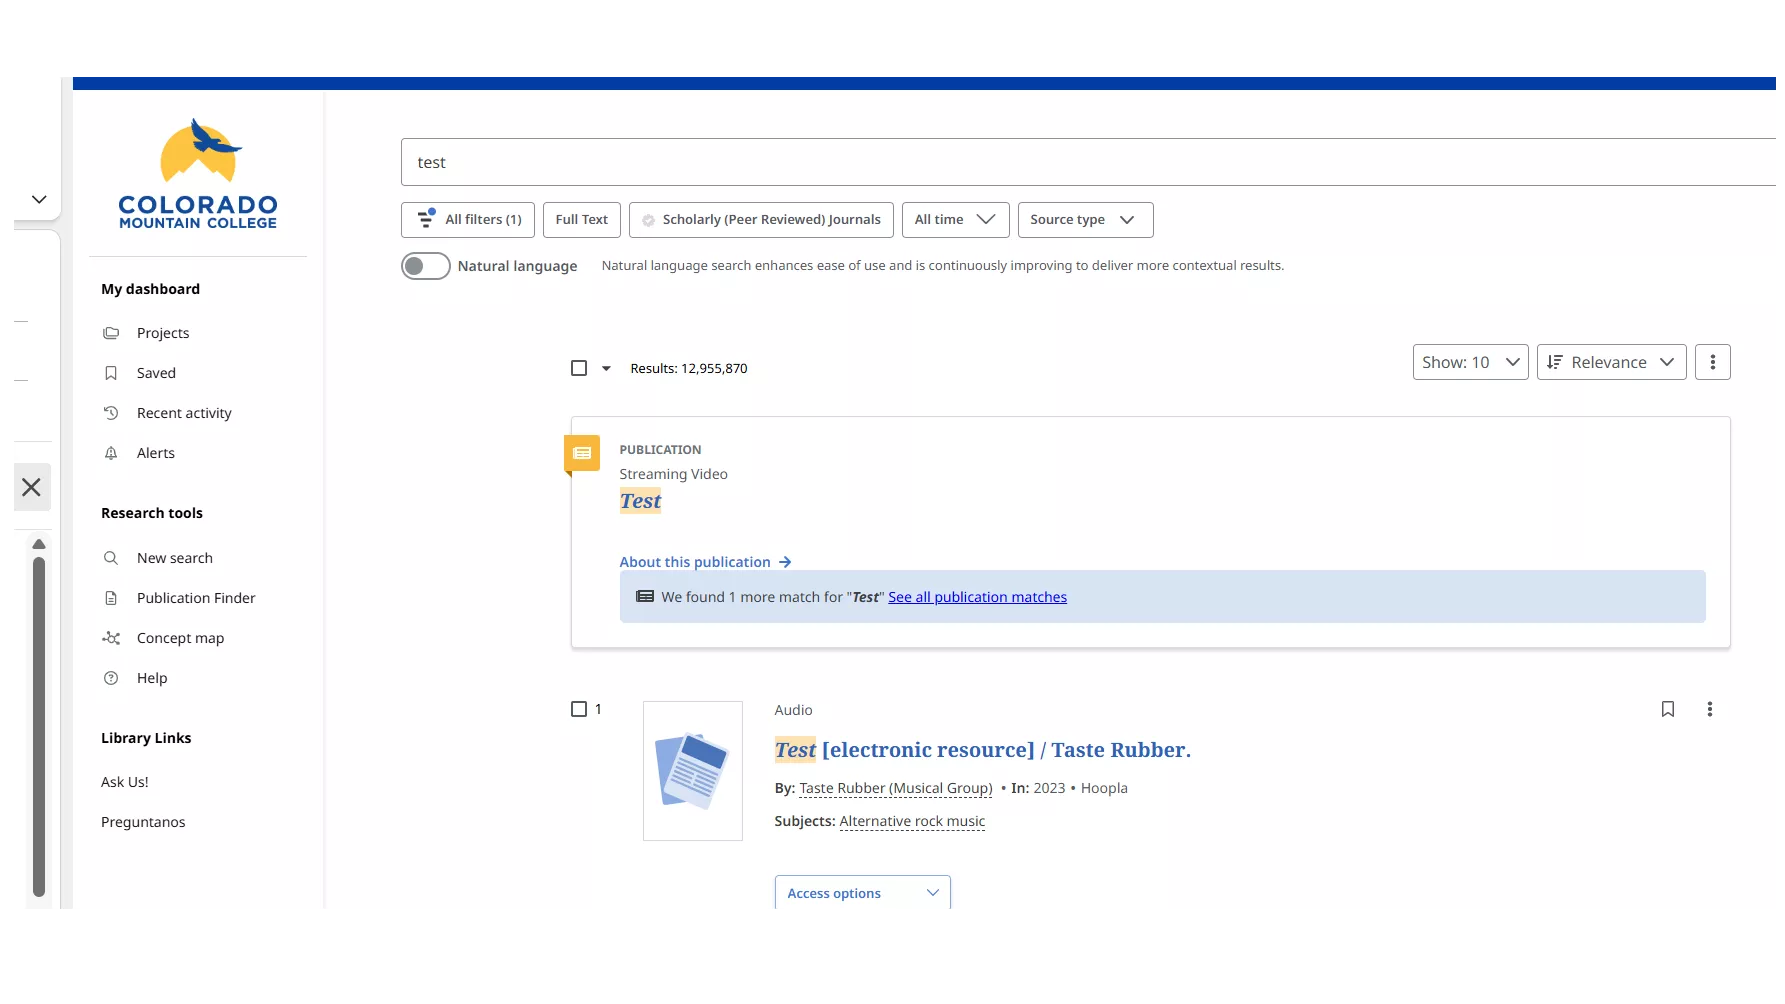Choose New search in Research tools
The image size is (1785, 1004).
coord(174,558)
